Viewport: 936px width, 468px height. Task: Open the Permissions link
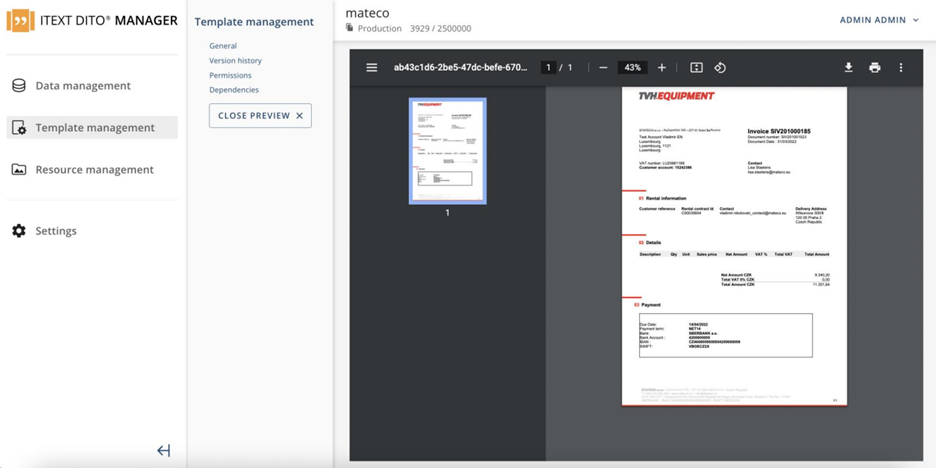pos(230,75)
